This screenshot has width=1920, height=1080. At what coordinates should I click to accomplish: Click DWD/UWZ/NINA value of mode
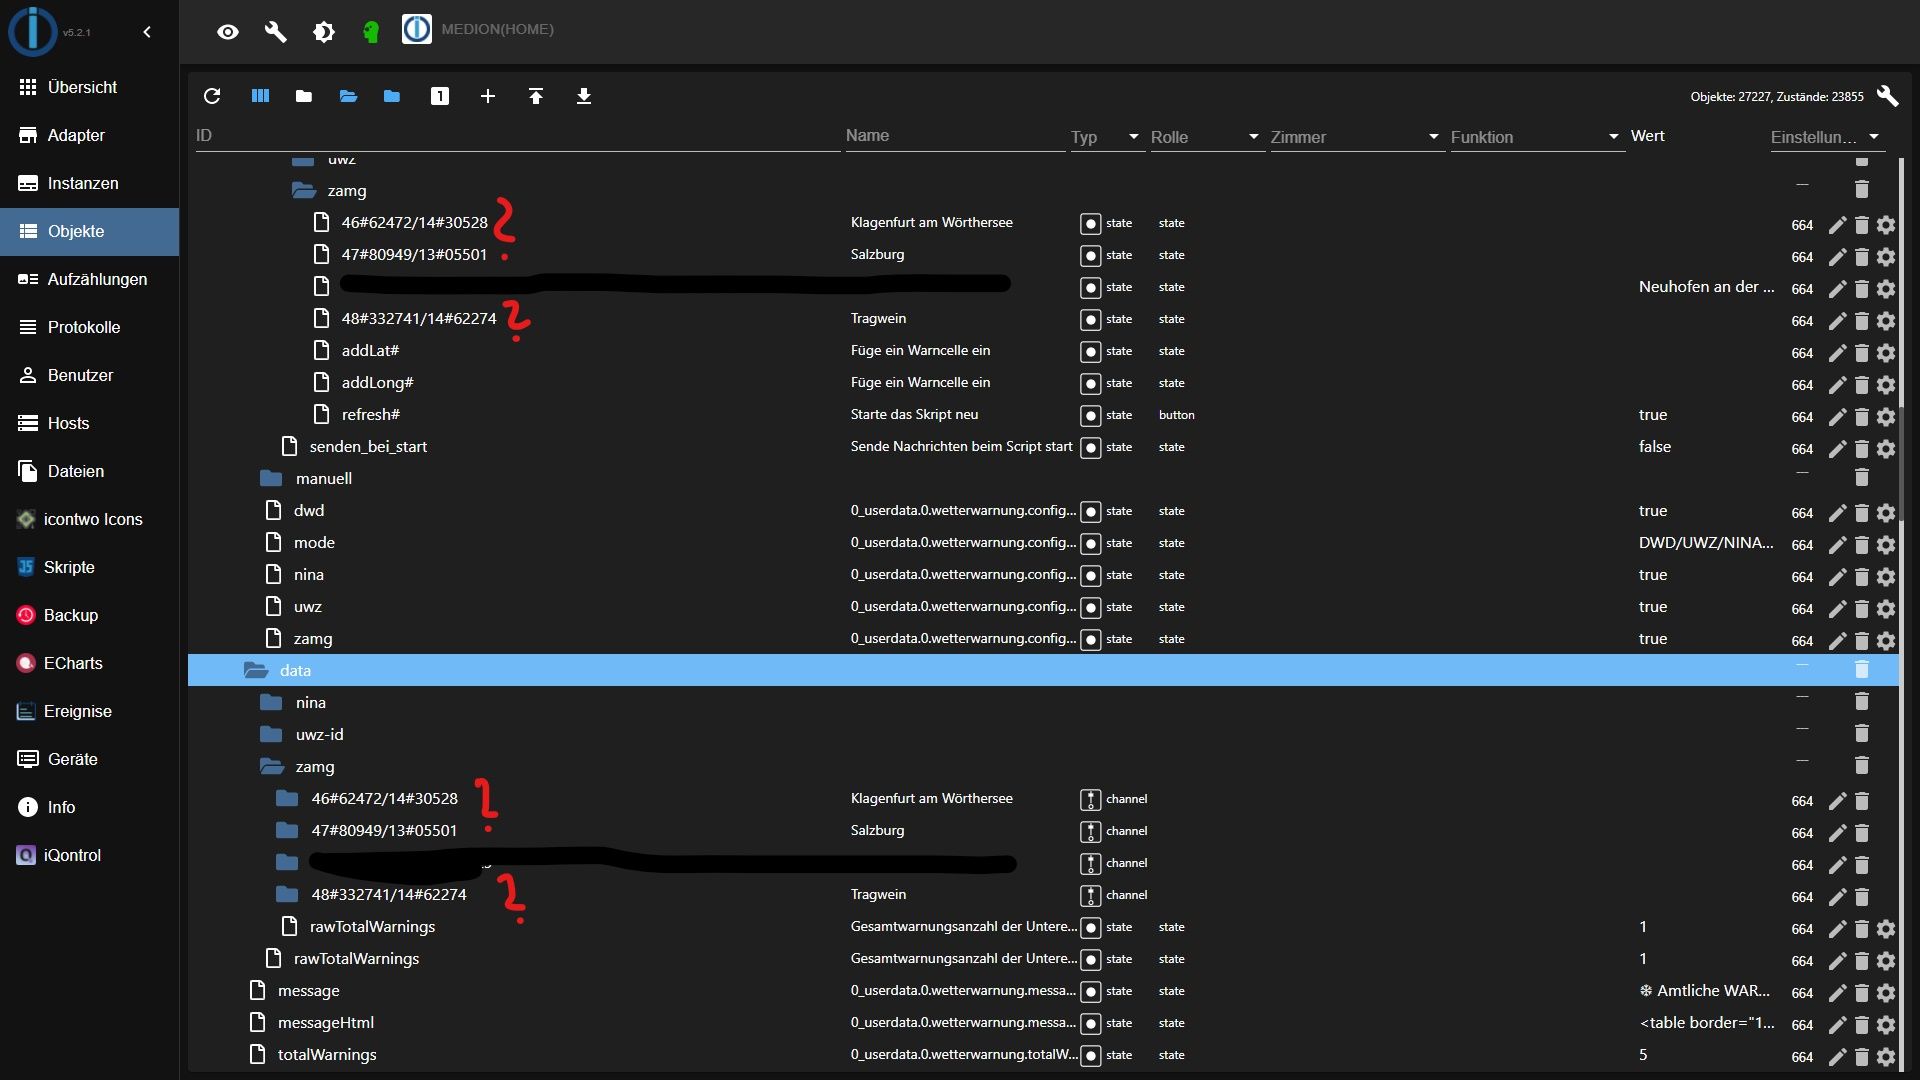(1706, 542)
